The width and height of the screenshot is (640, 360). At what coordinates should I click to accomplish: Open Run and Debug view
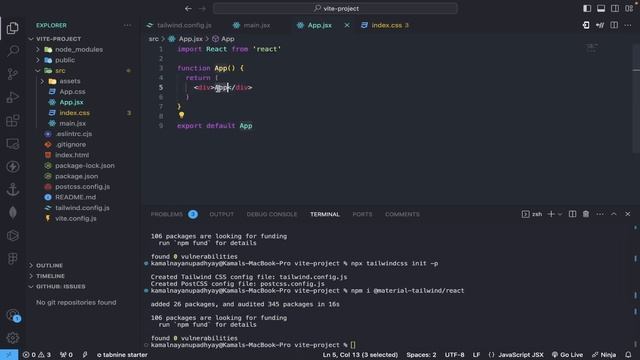[13, 97]
